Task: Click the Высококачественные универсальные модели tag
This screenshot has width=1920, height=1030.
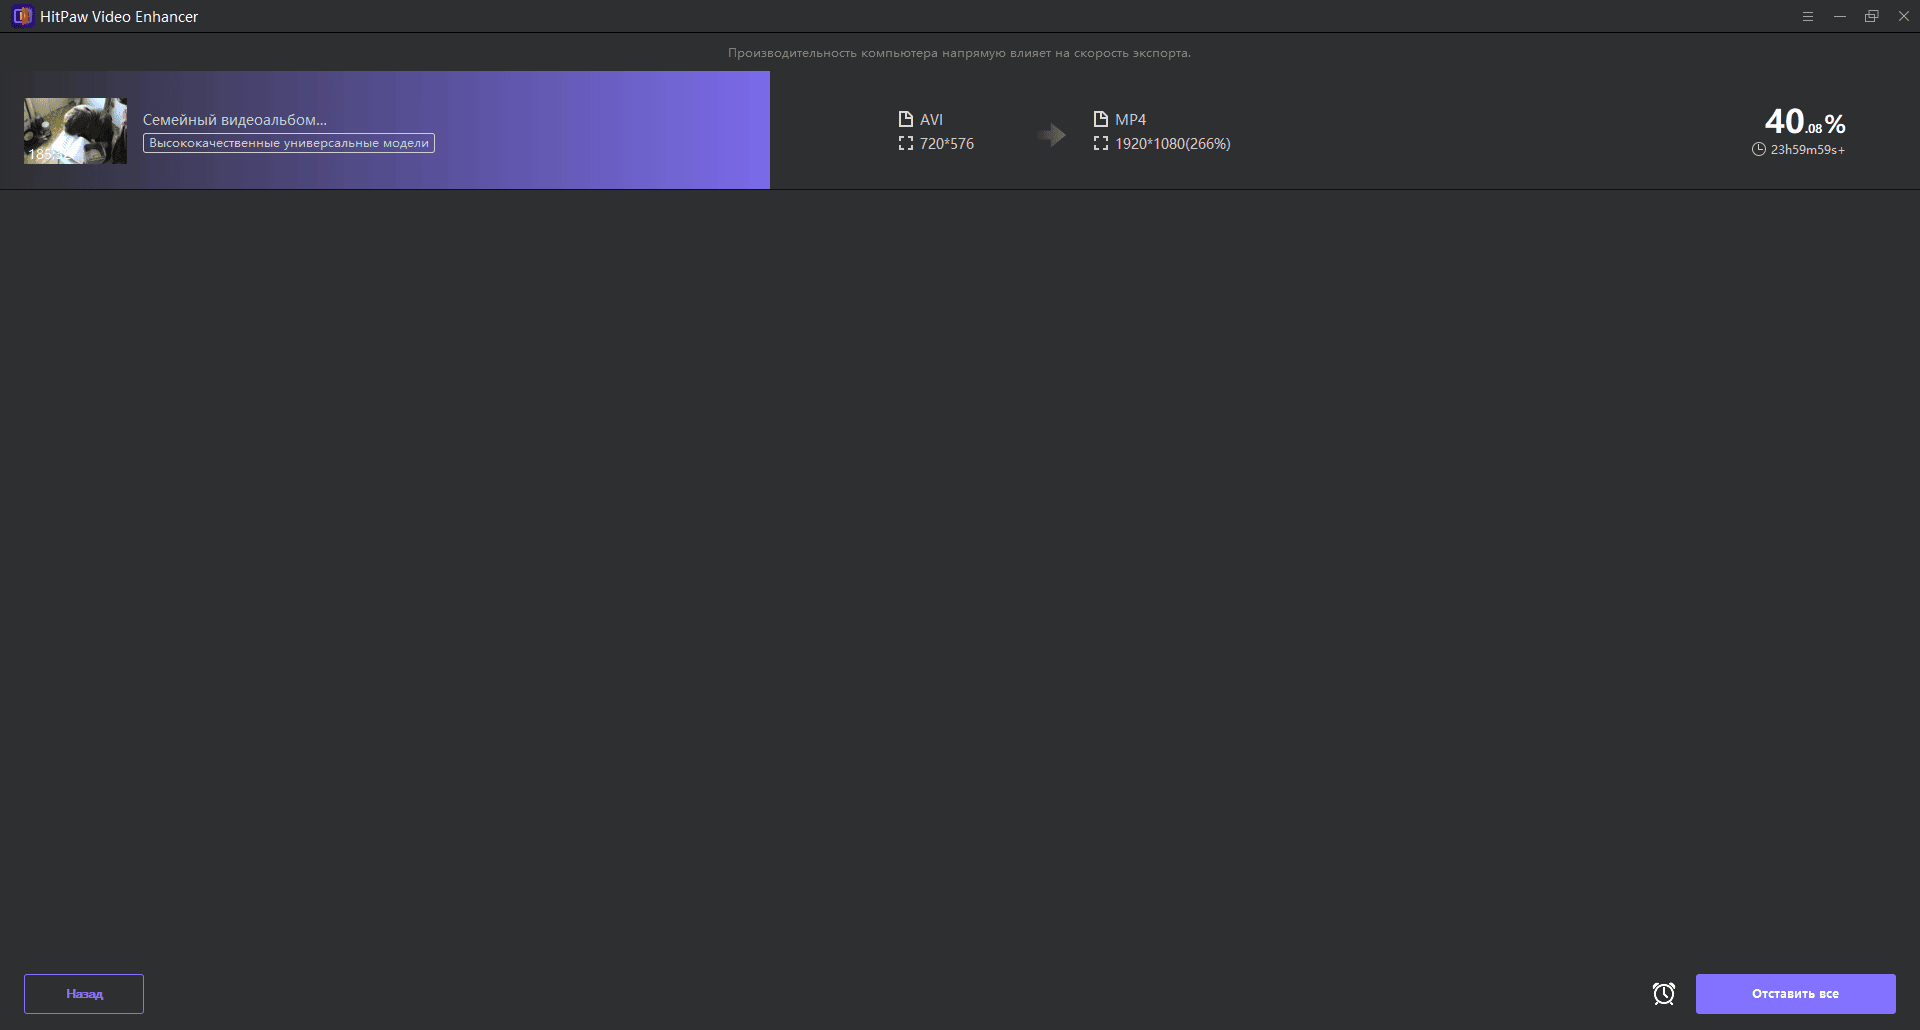Action: click(x=288, y=143)
